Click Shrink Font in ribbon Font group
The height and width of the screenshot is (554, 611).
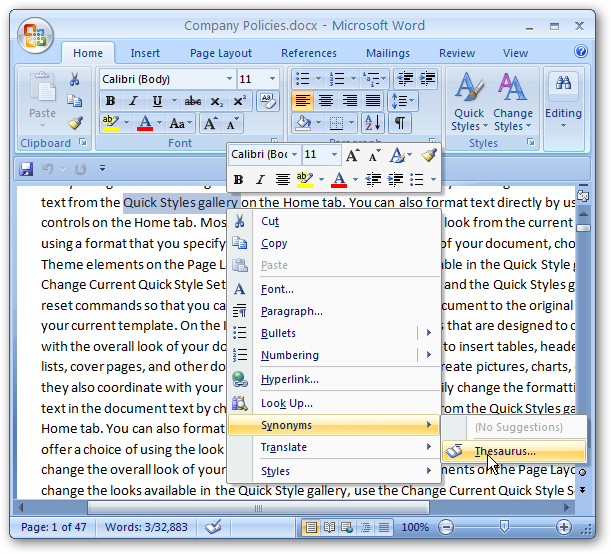[x=233, y=124]
